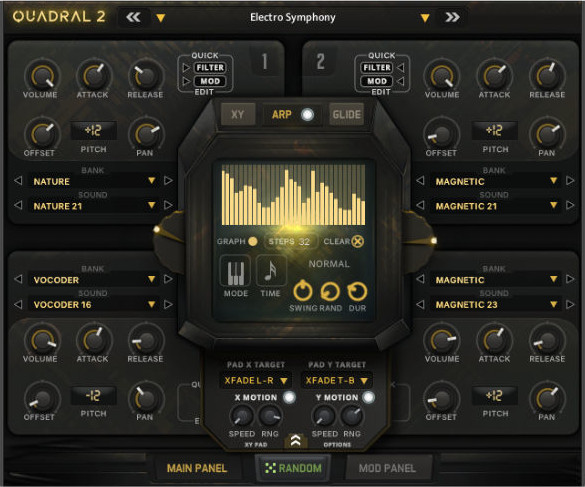
Task: Click inside the arp step graph
Action: point(293,194)
